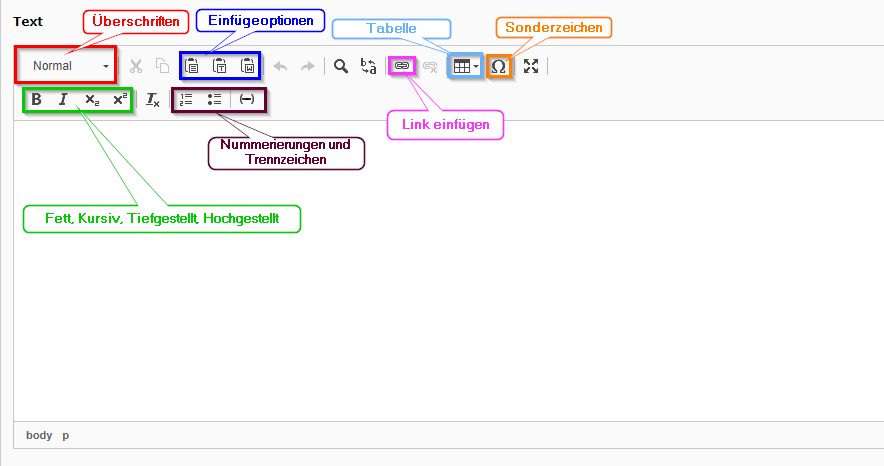
Task: Toggle italic formatting
Action: click(63, 99)
